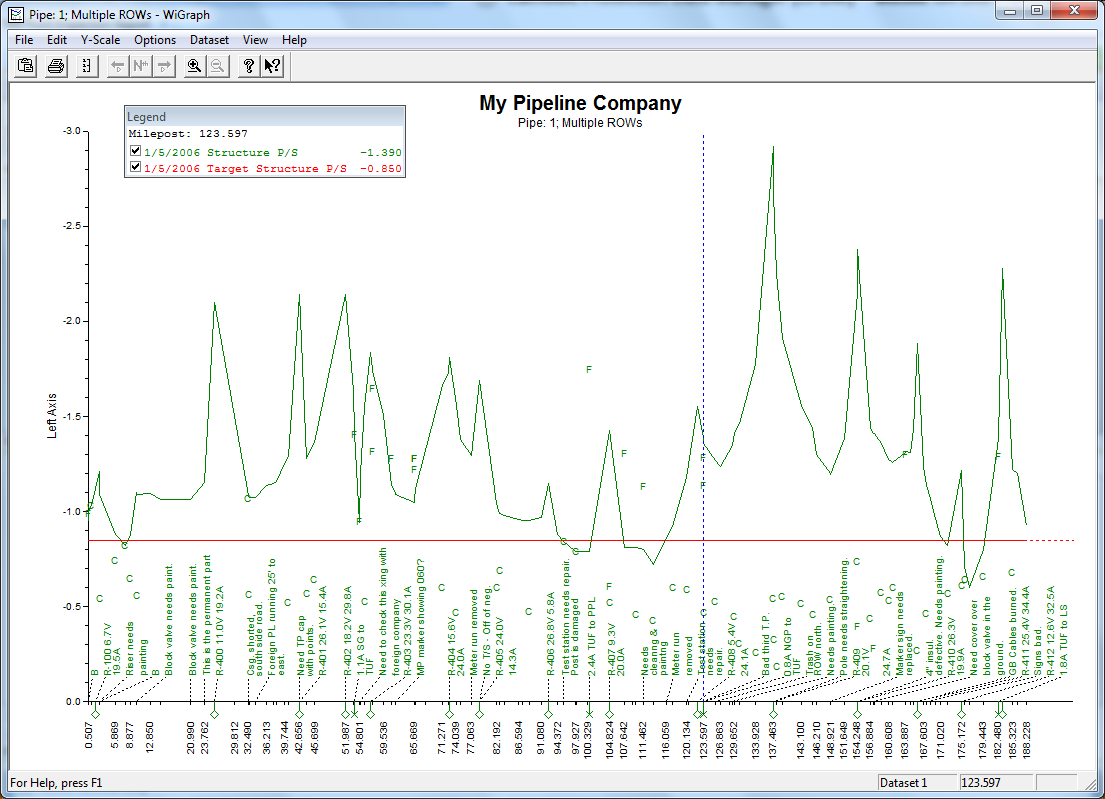This screenshot has width=1105, height=799.
Task: Select the Milepost: 123.597 legend text
Action: (187, 134)
